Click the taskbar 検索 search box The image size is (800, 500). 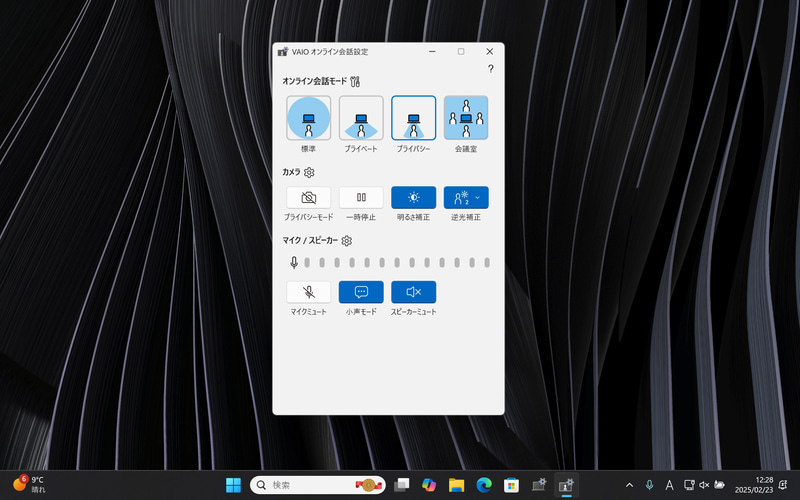tap(317, 485)
